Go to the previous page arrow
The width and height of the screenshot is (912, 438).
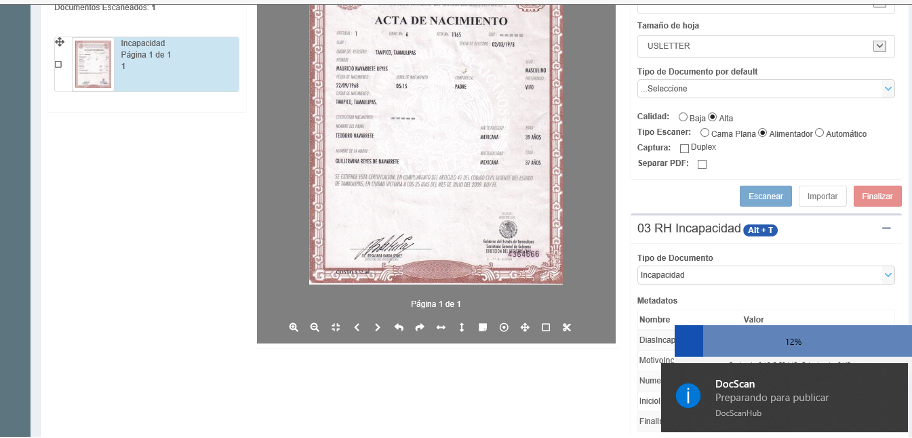click(357, 327)
